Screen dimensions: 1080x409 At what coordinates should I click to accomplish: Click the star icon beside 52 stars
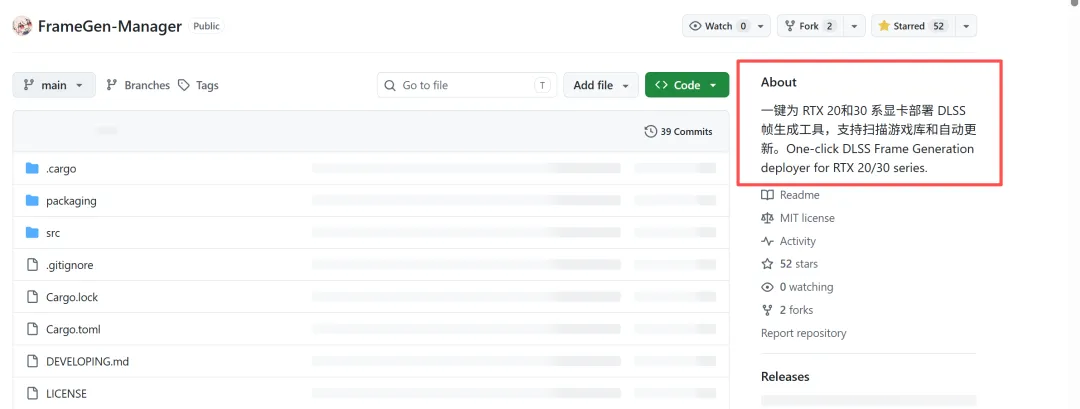tap(767, 264)
